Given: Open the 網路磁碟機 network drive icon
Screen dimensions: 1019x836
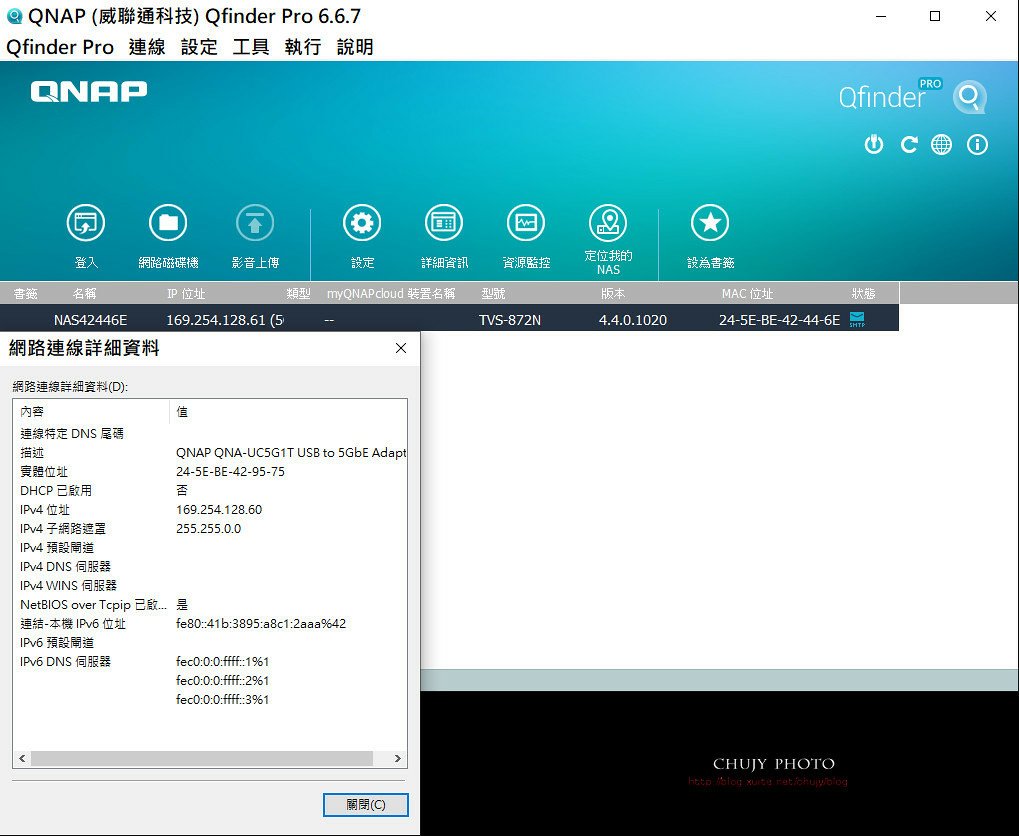Looking at the screenshot, I should pos(168,223).
